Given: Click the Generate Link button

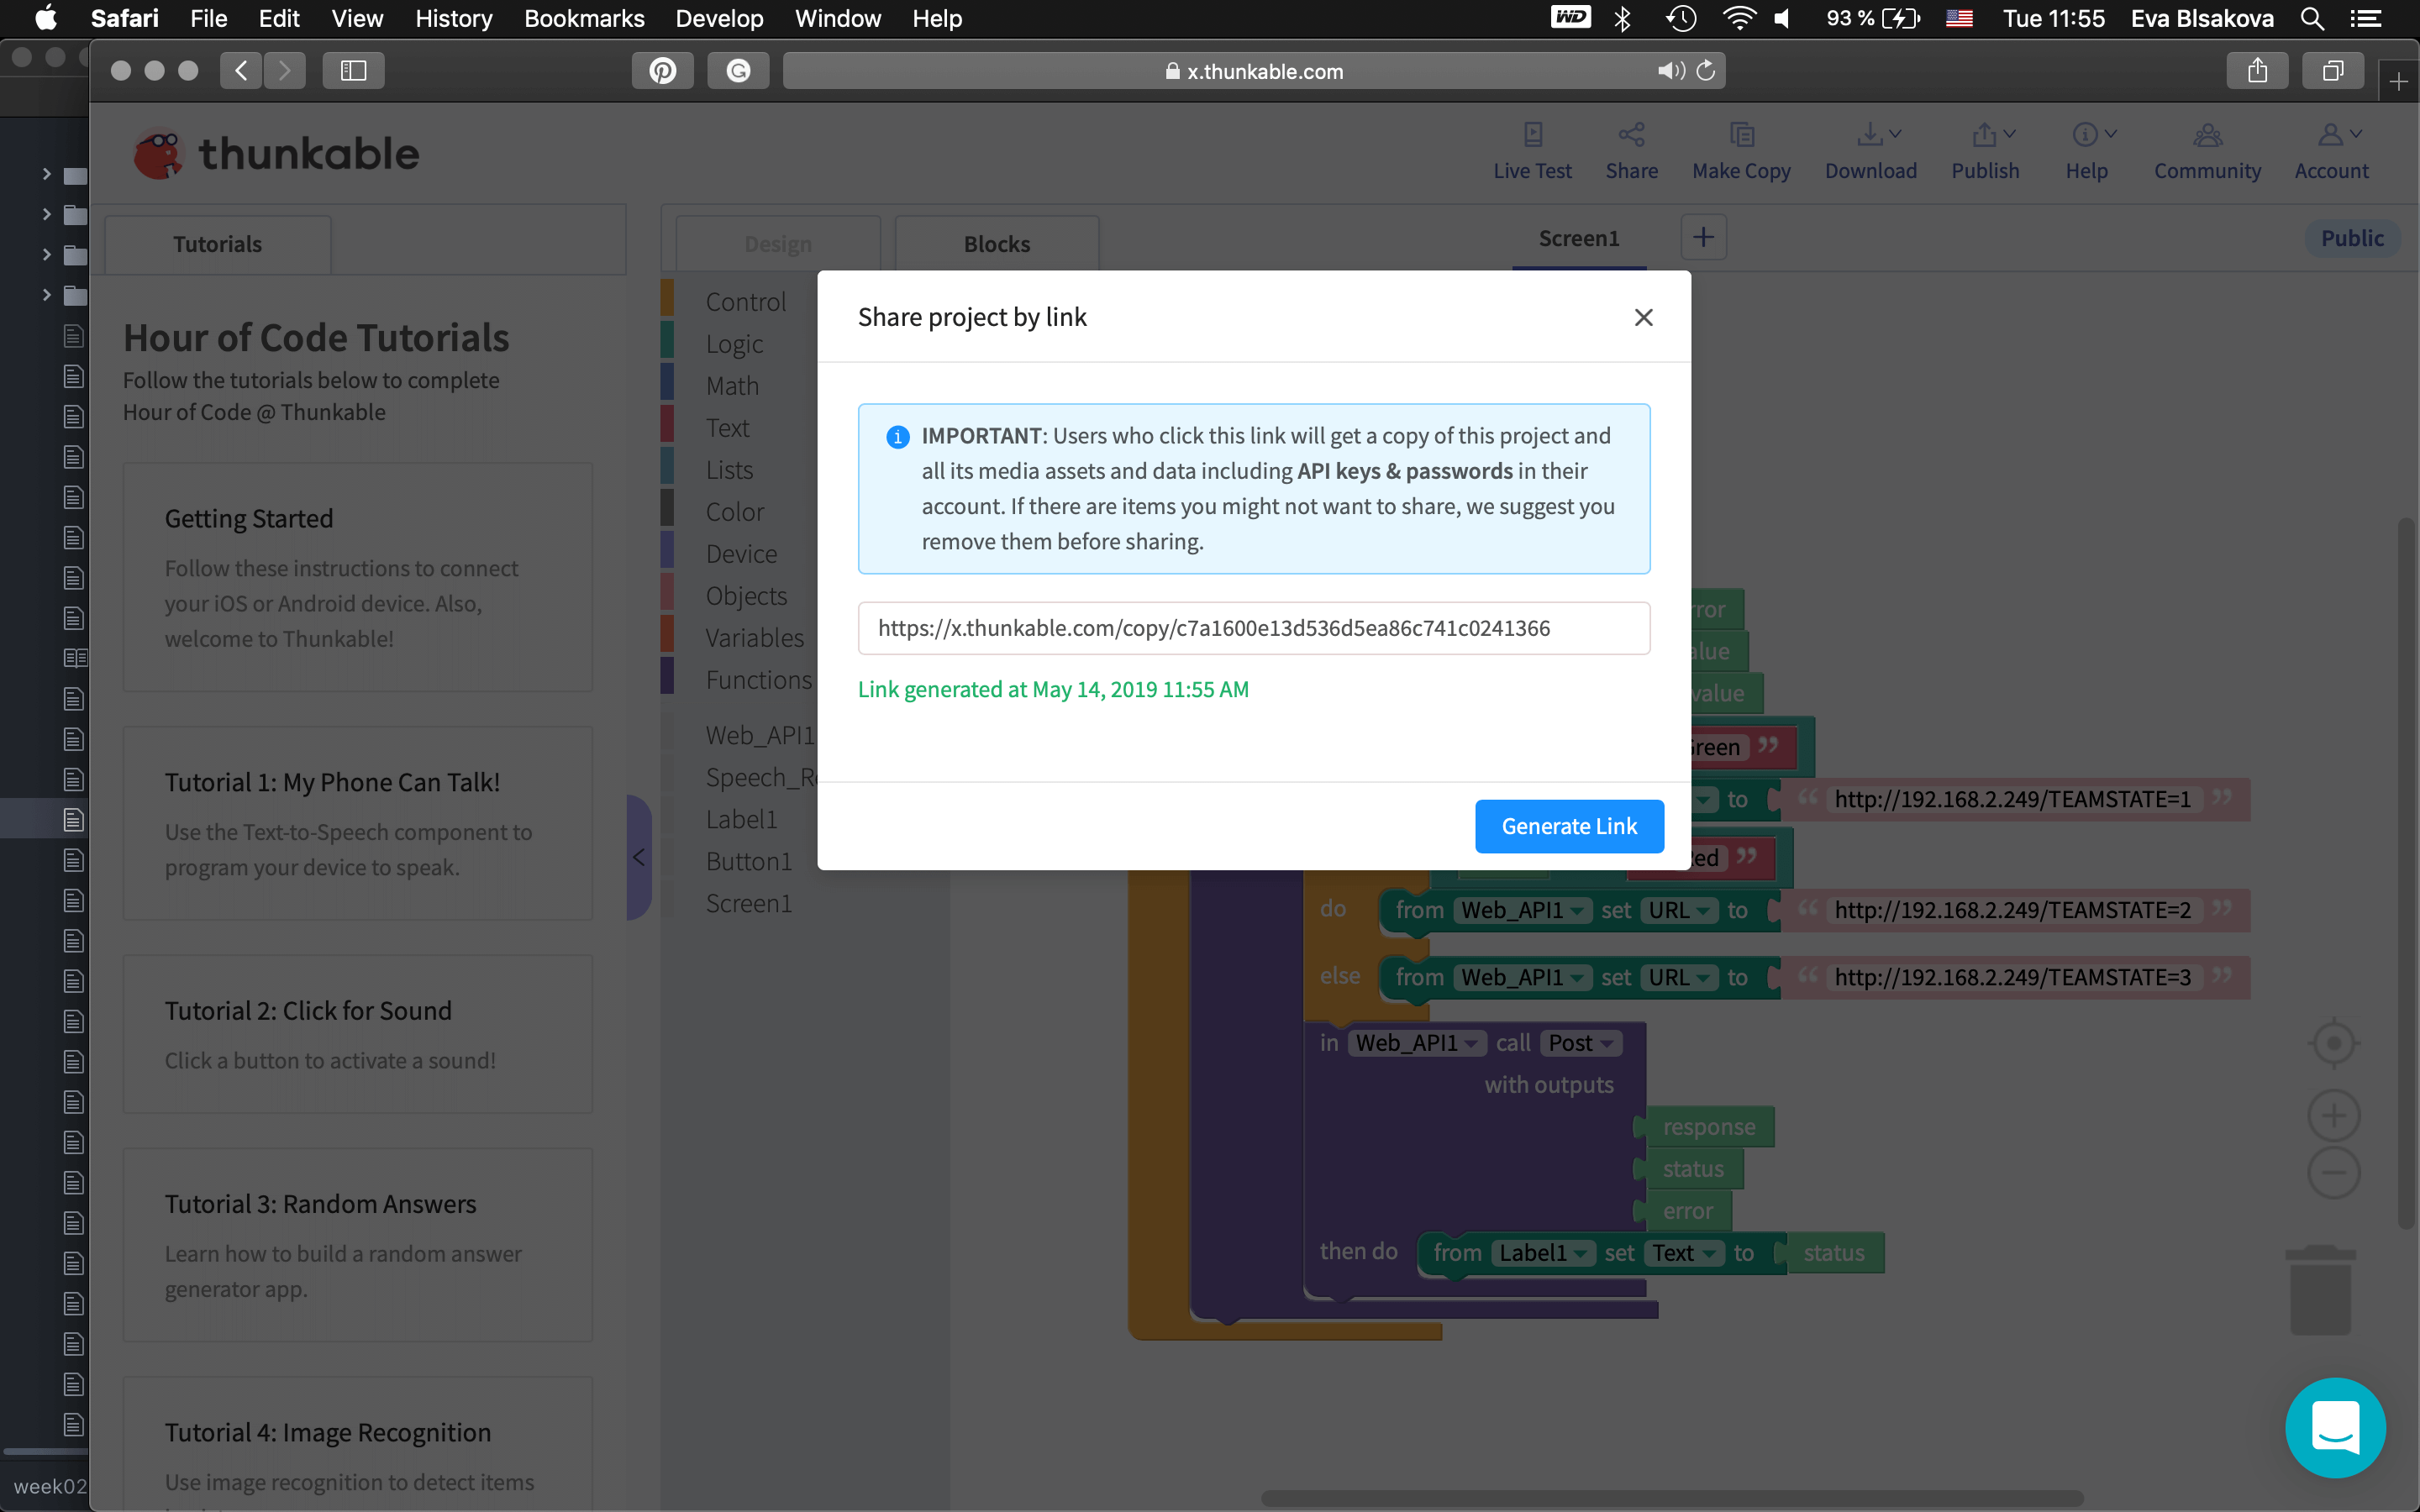Looking at the screenshot, I should point(1568,826).
